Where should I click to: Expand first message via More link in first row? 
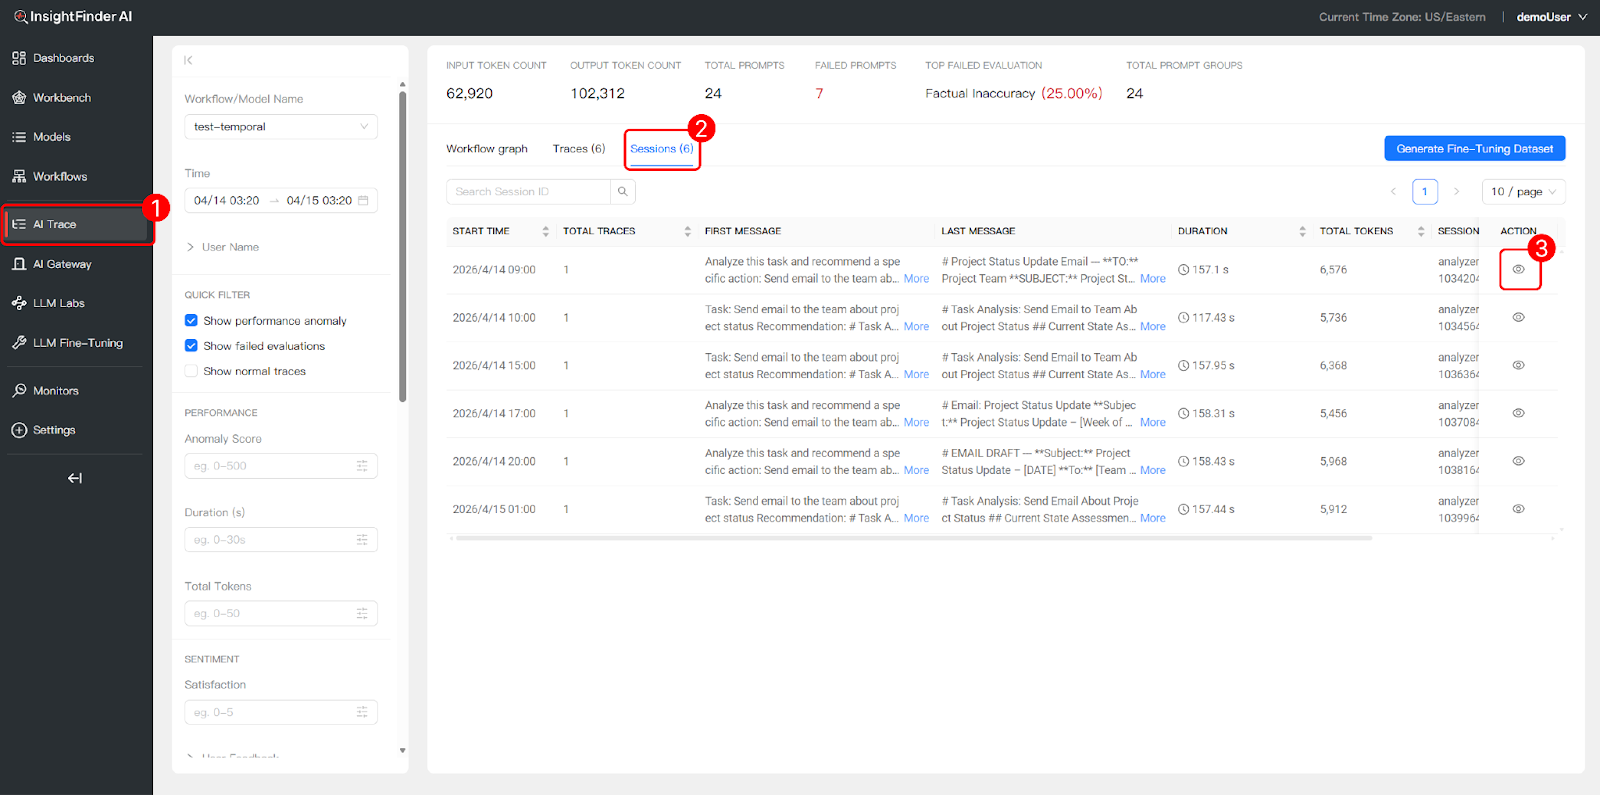click(x=916, y=279)
